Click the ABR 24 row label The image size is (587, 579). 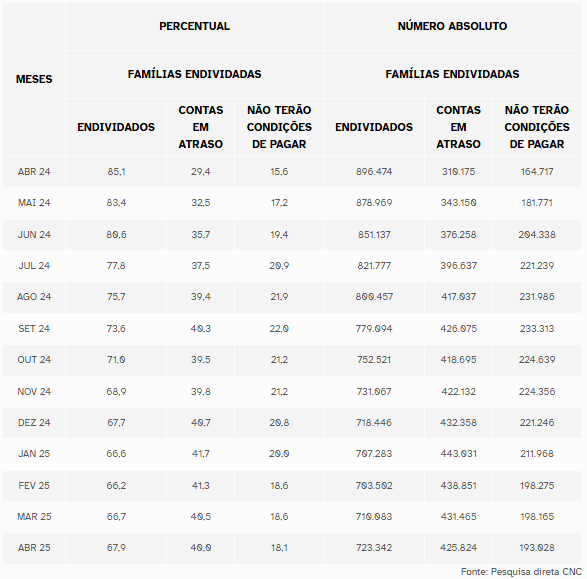(x=34, y=172)
